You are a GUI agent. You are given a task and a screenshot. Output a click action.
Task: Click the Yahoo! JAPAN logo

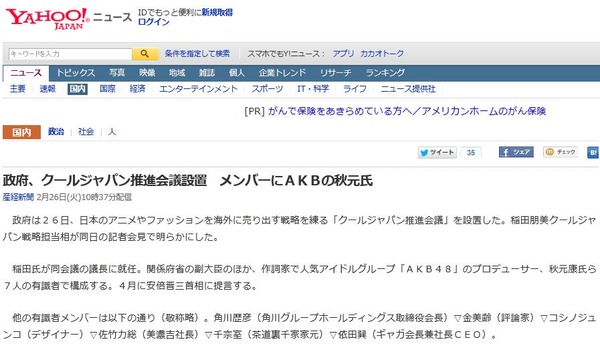tap(47, 18)
